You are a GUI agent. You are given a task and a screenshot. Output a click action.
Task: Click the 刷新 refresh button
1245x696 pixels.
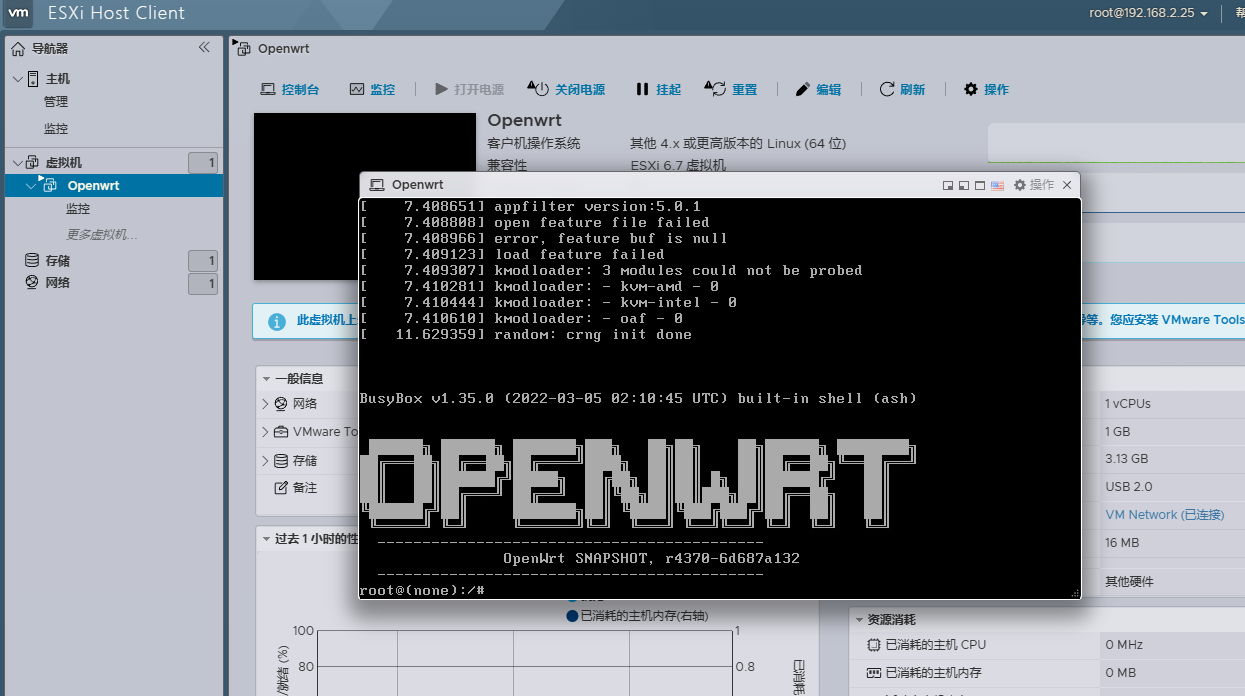pos(902,89)
